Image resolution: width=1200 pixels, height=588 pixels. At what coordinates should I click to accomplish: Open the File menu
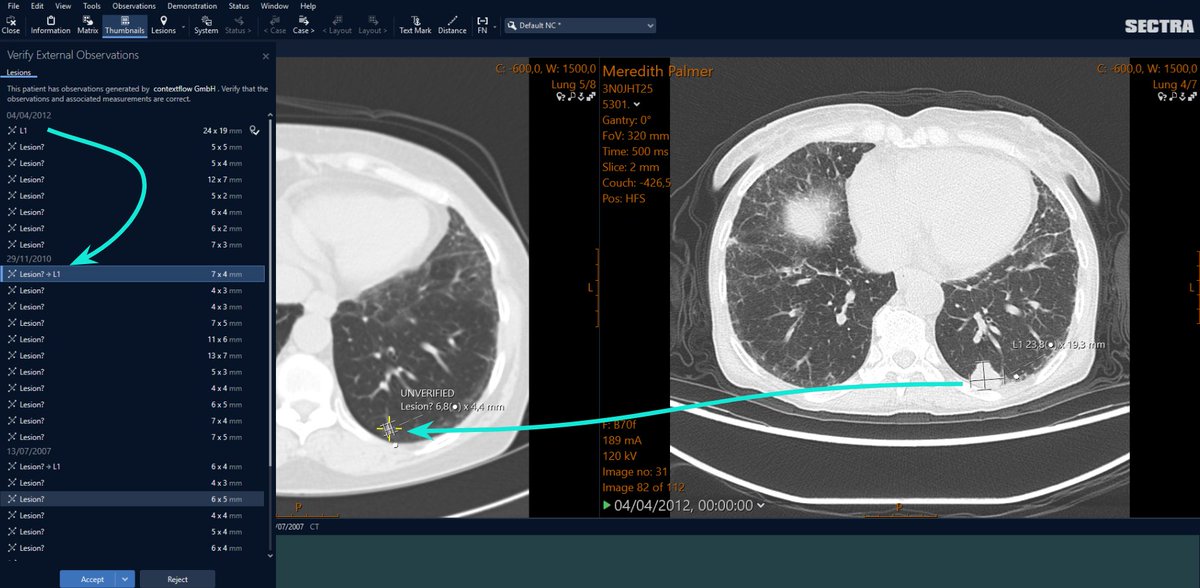click(x=13, y=6)
